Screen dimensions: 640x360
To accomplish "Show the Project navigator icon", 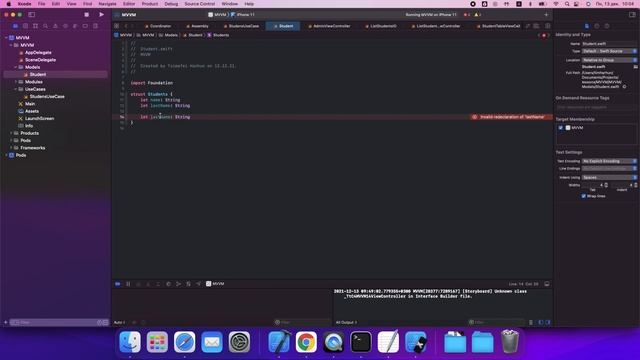I will tap(16, 26).
